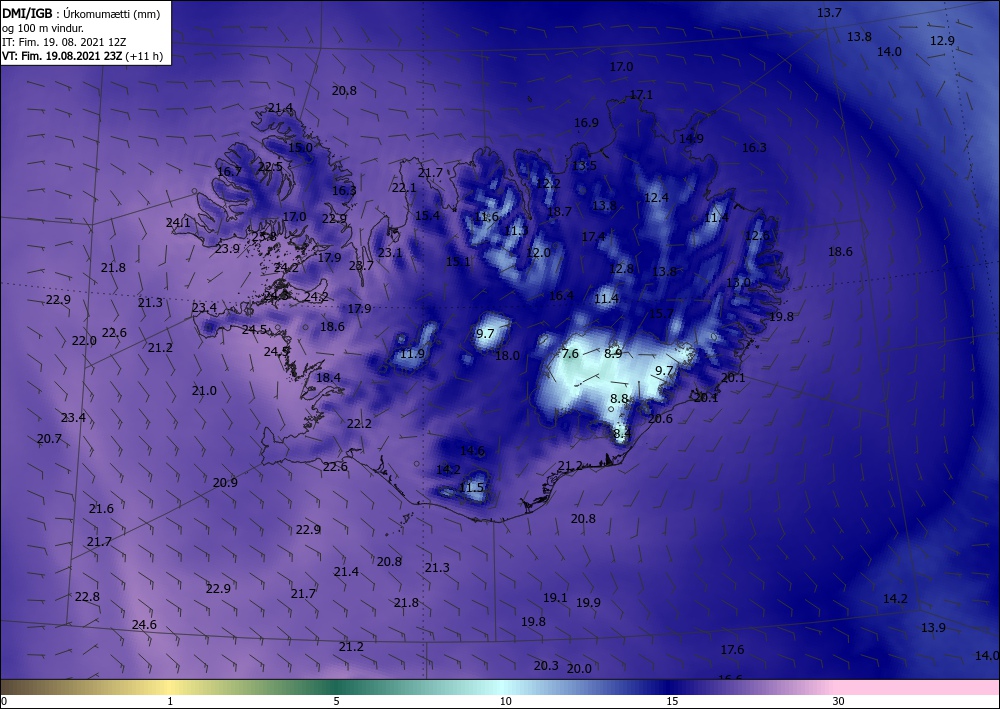Click the 15.1 value on the map

[458, 261]
